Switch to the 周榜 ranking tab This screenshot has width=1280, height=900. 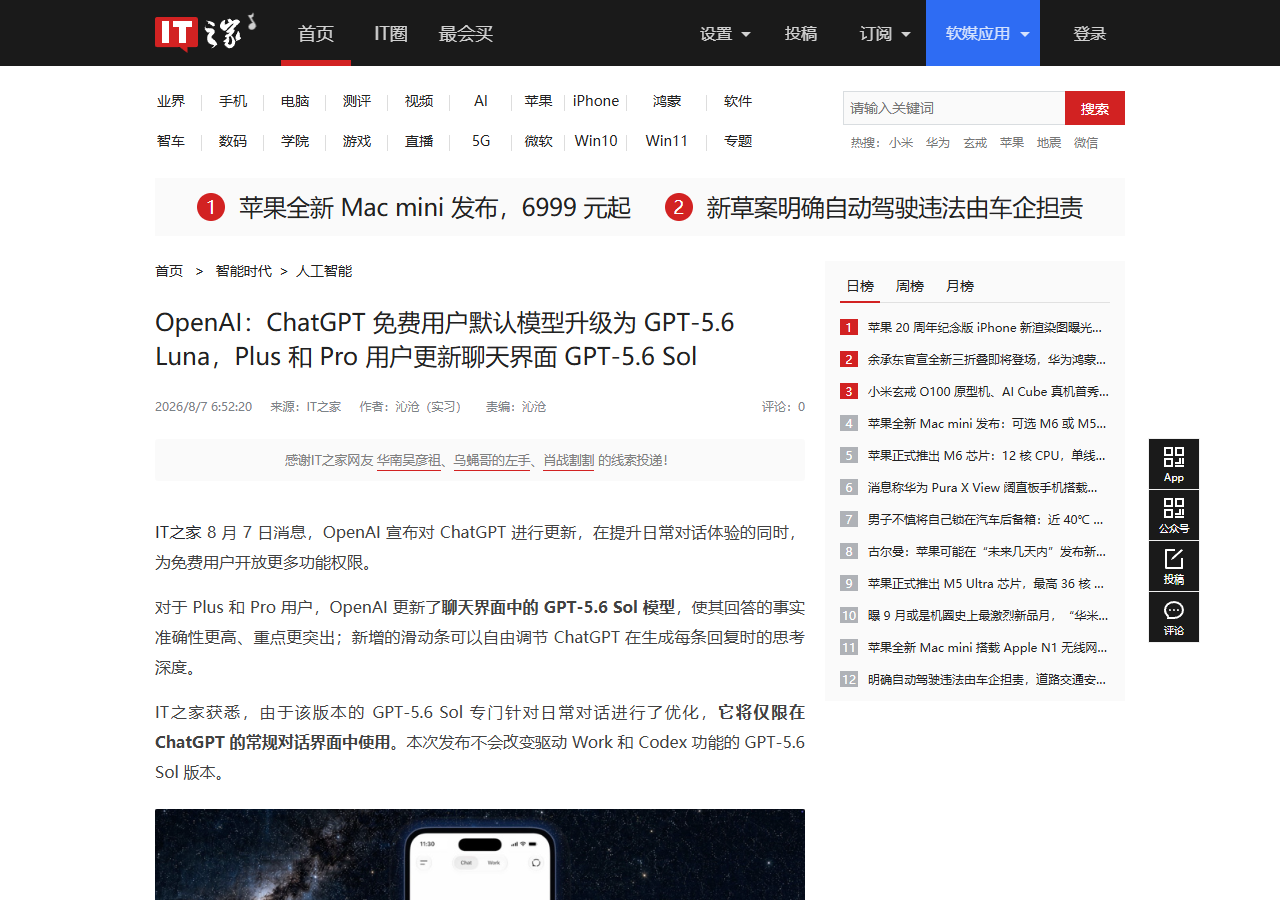click(910, 286)
